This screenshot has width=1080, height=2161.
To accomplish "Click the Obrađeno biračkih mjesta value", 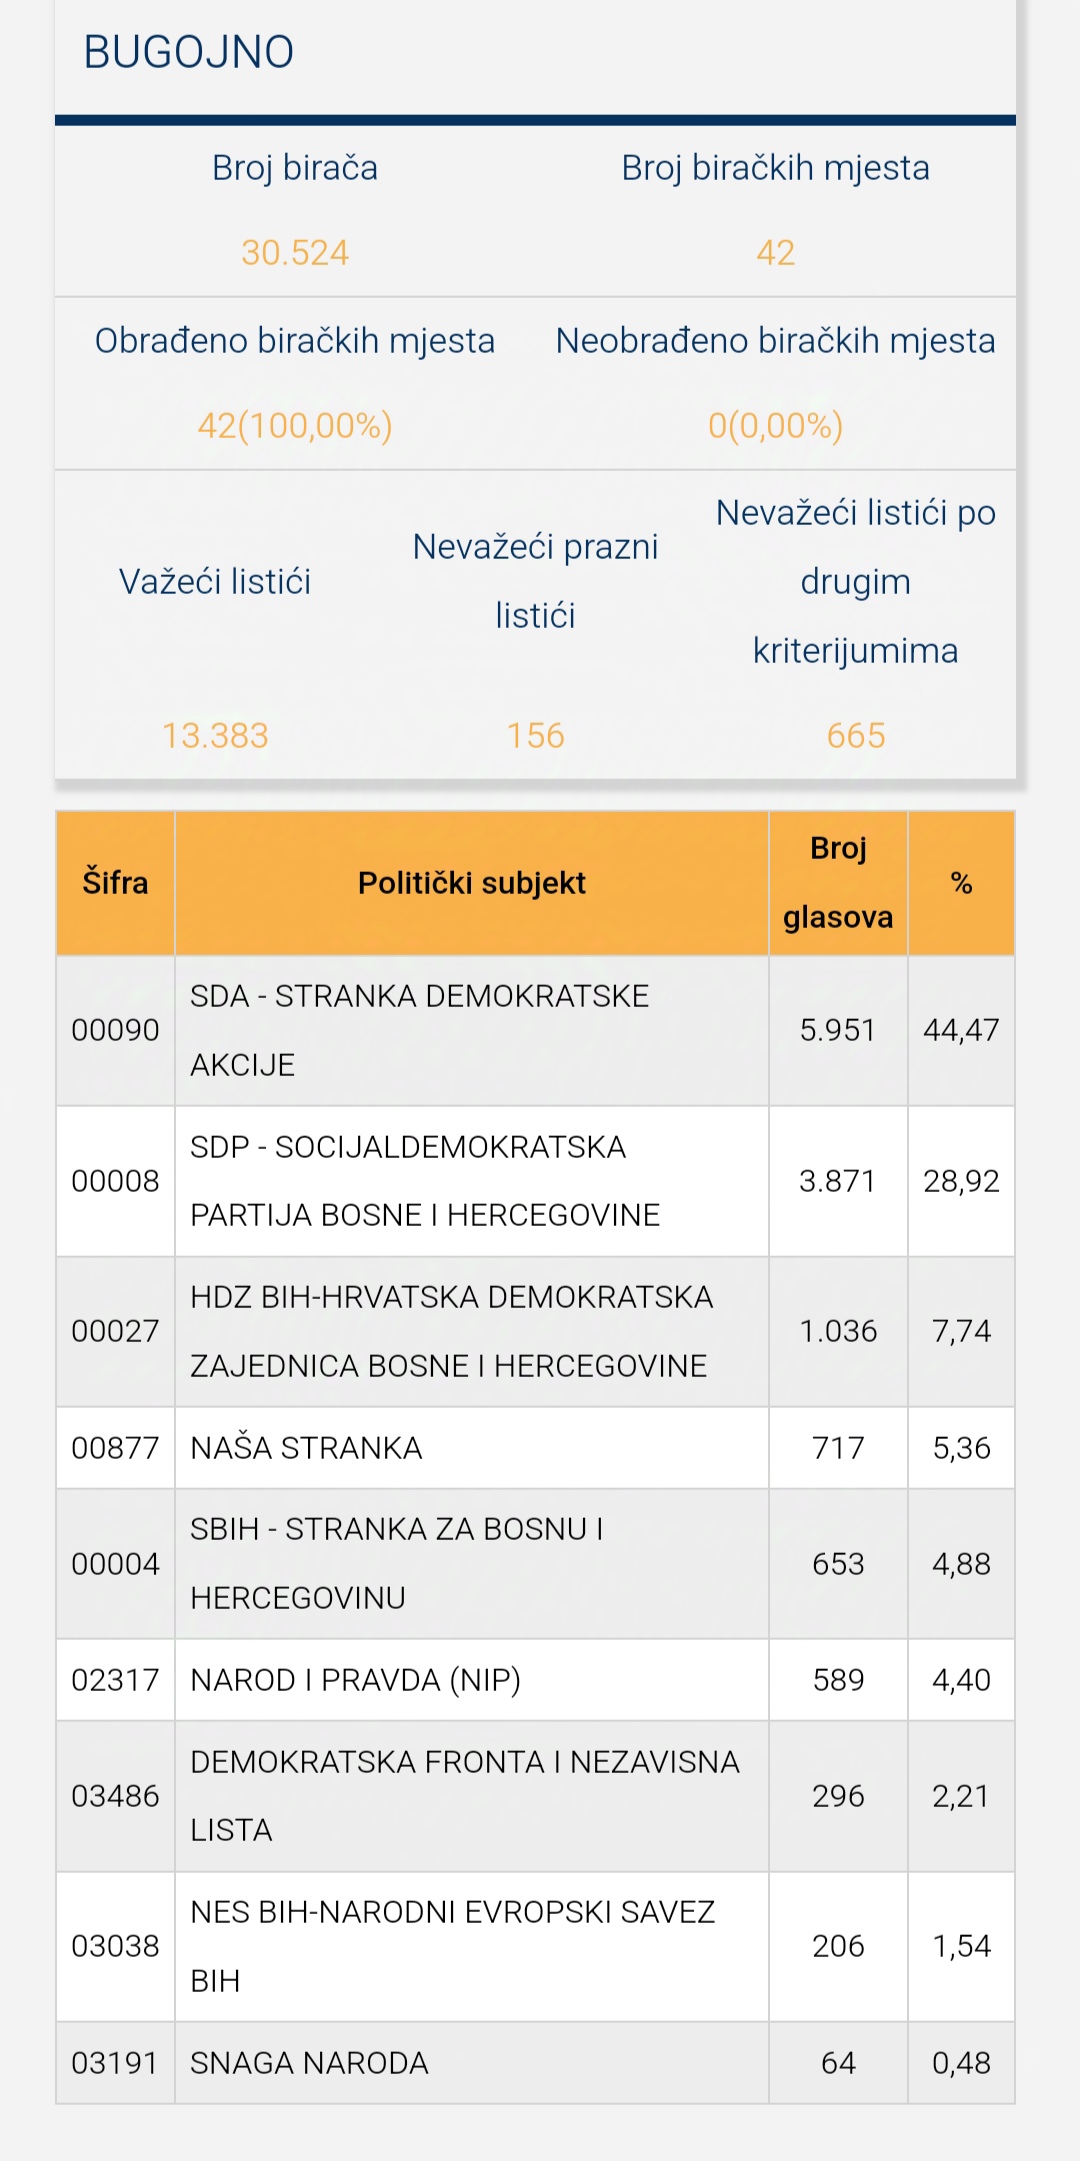I will [295, 426].
